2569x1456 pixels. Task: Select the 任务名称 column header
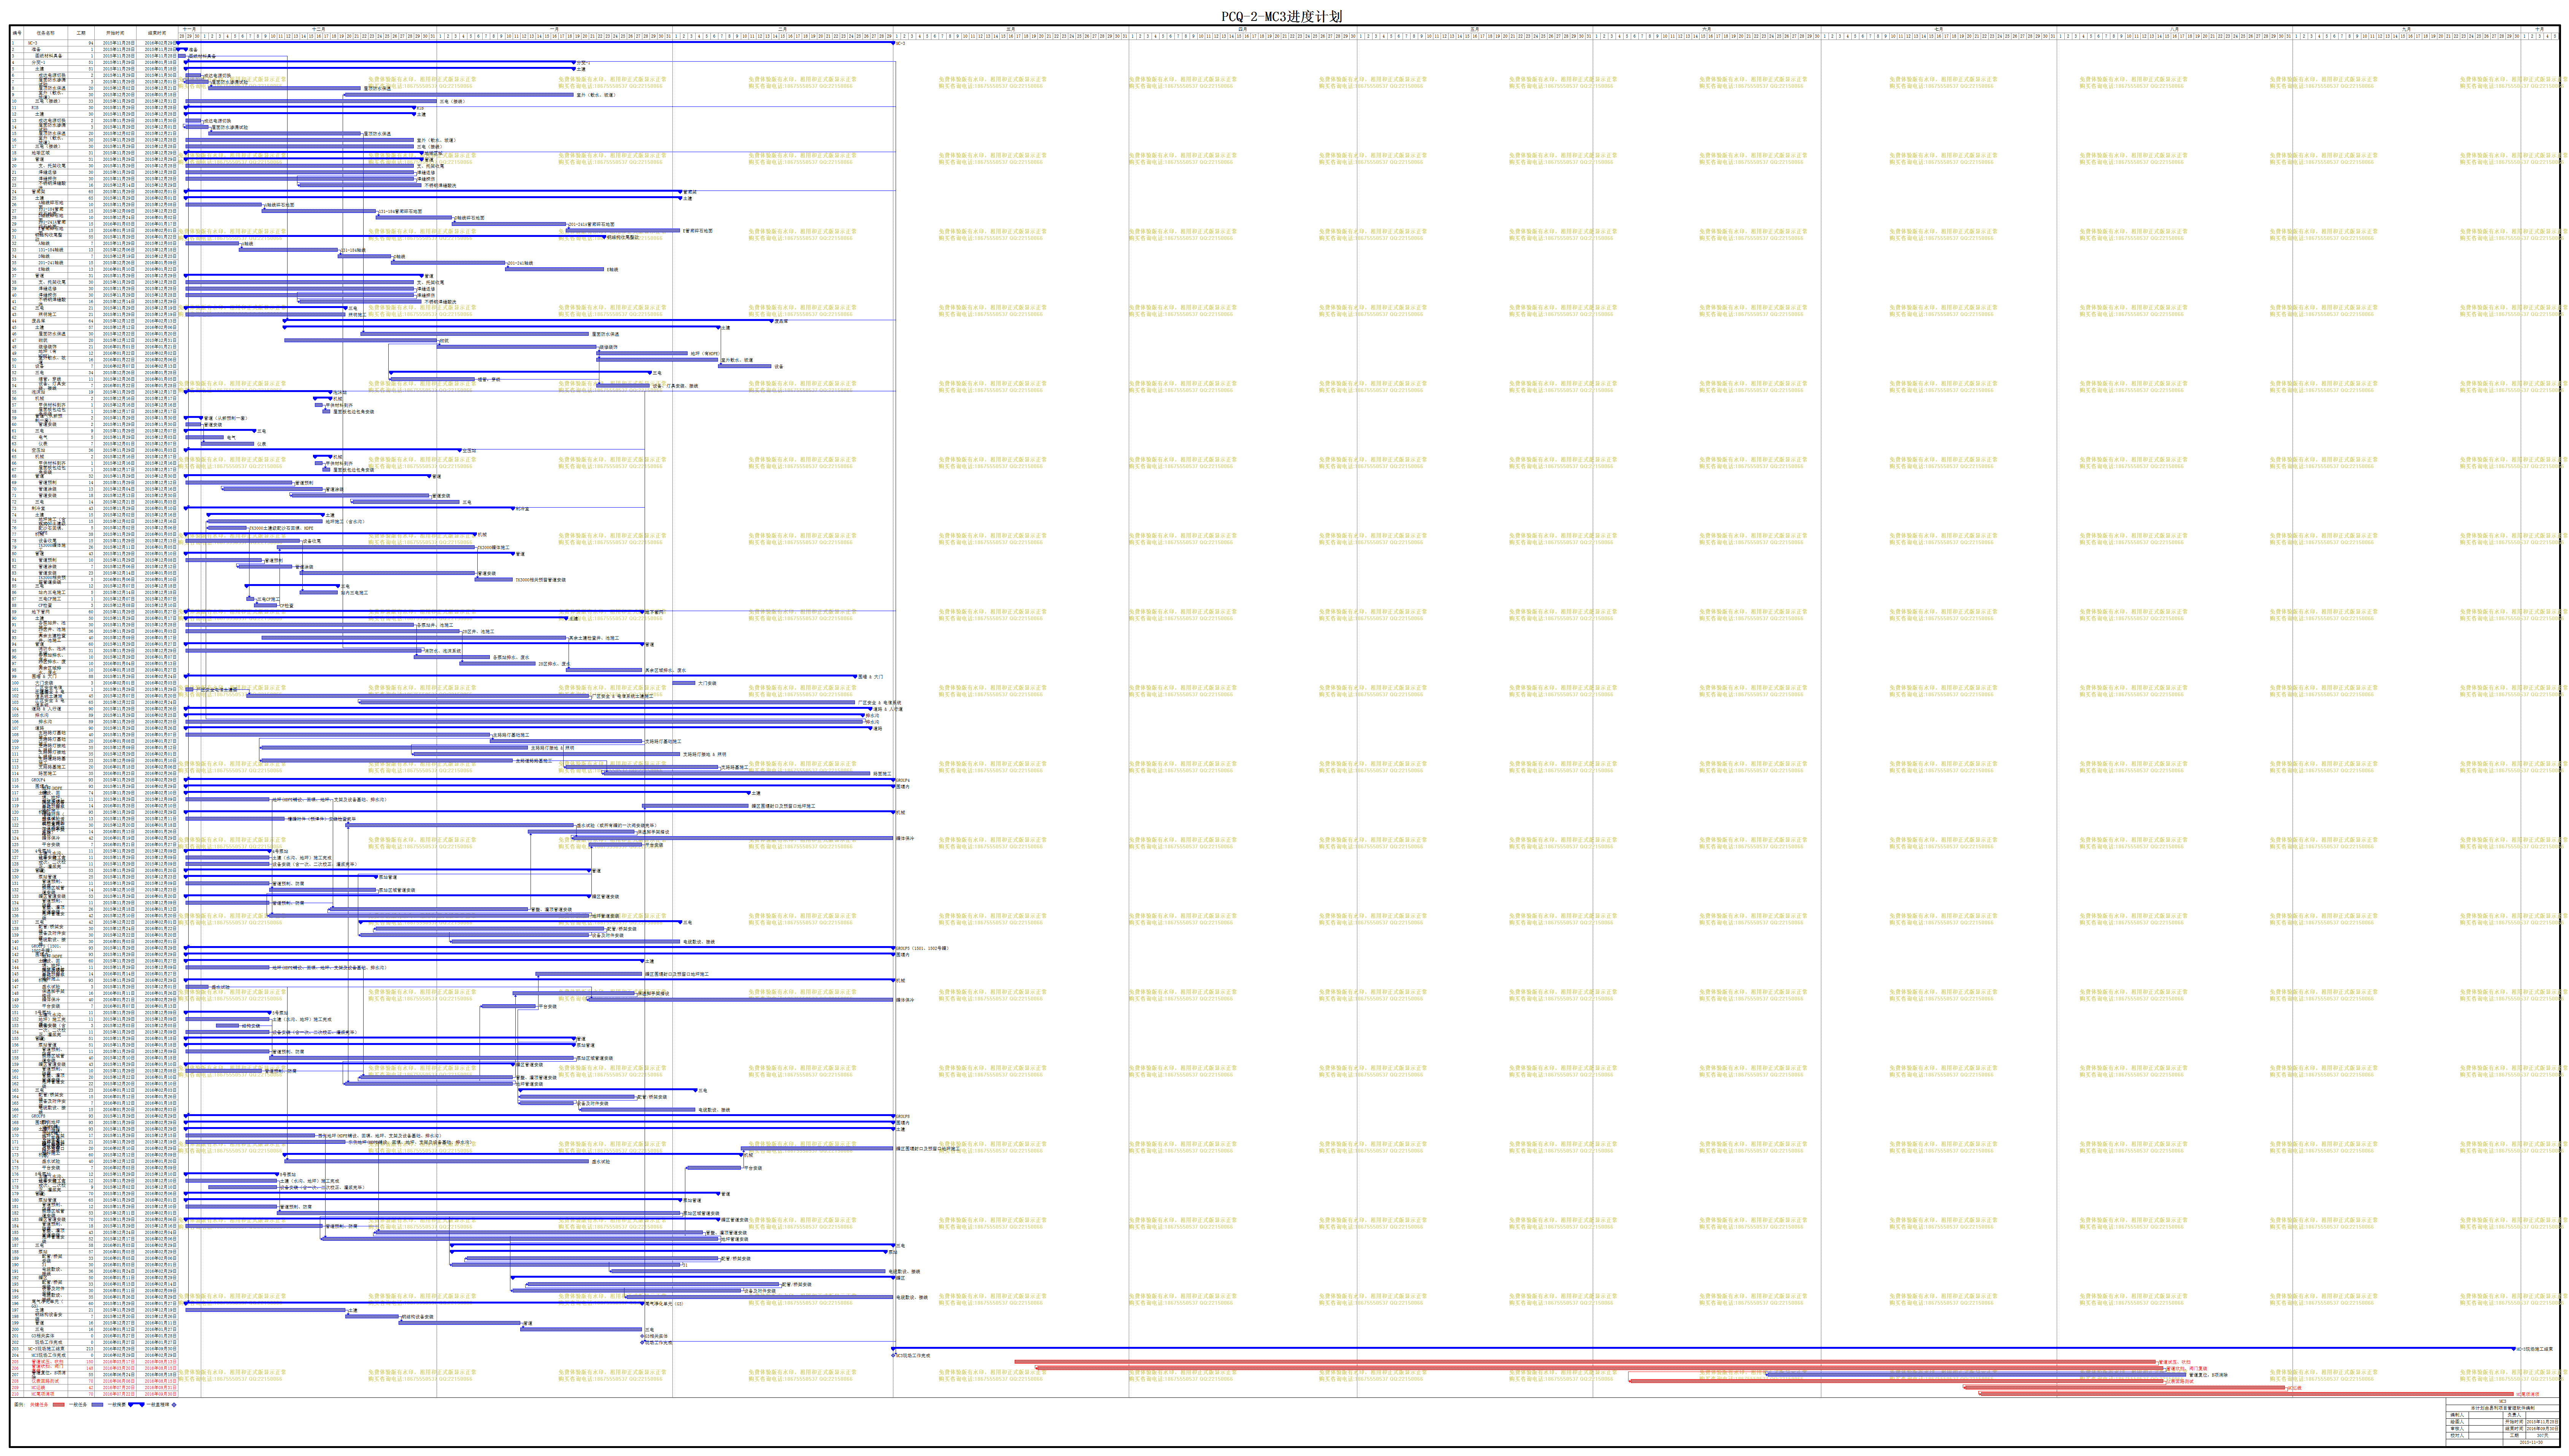tap(46, 33)
